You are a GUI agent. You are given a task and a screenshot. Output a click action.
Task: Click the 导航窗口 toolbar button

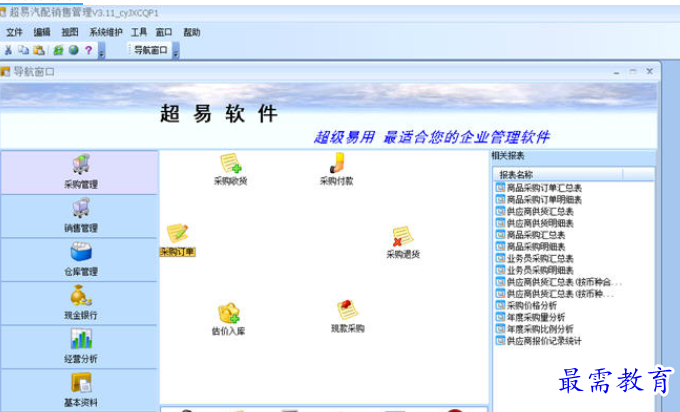coord(150,50)
